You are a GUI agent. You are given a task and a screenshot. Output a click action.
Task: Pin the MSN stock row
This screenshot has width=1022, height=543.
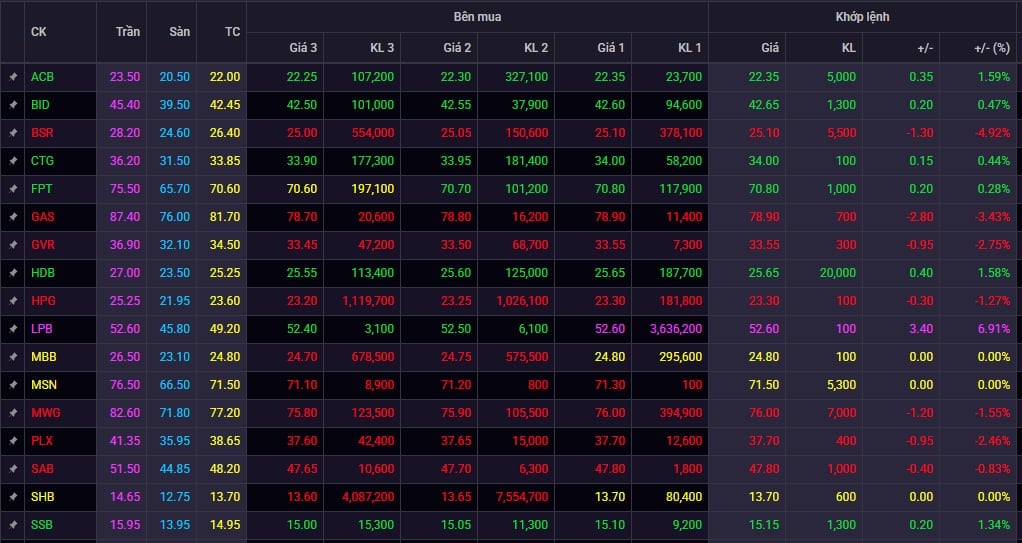(12, 385)
